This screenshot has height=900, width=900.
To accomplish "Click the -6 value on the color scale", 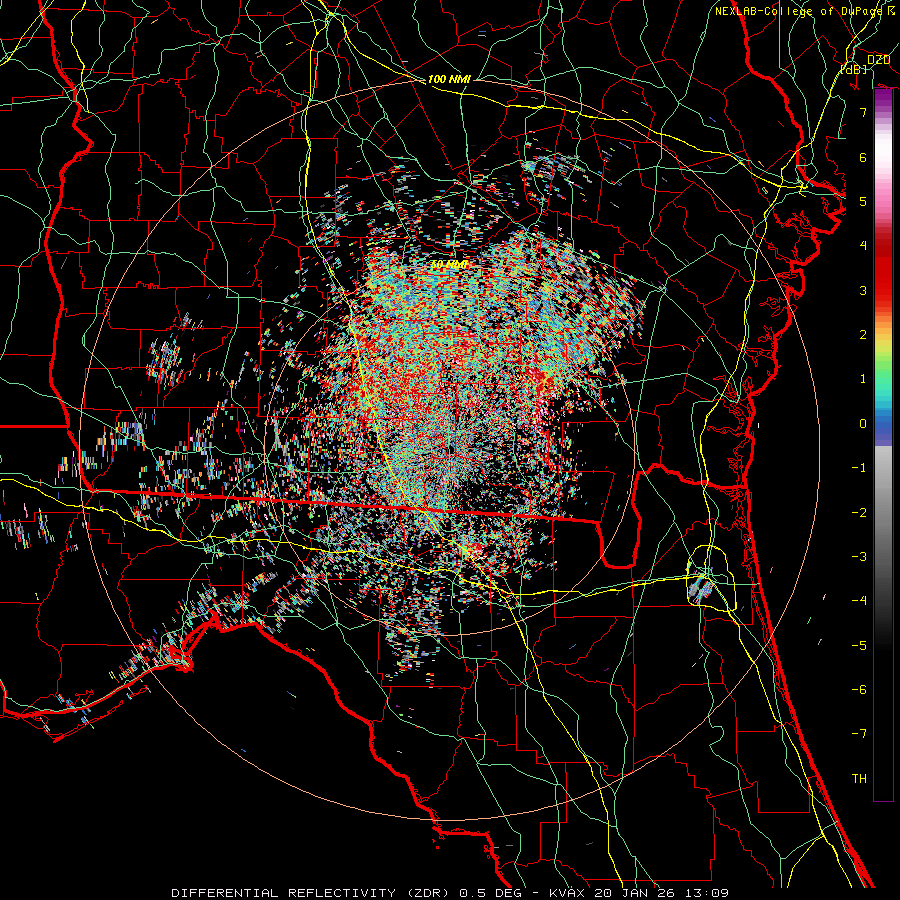I will 859,690.
